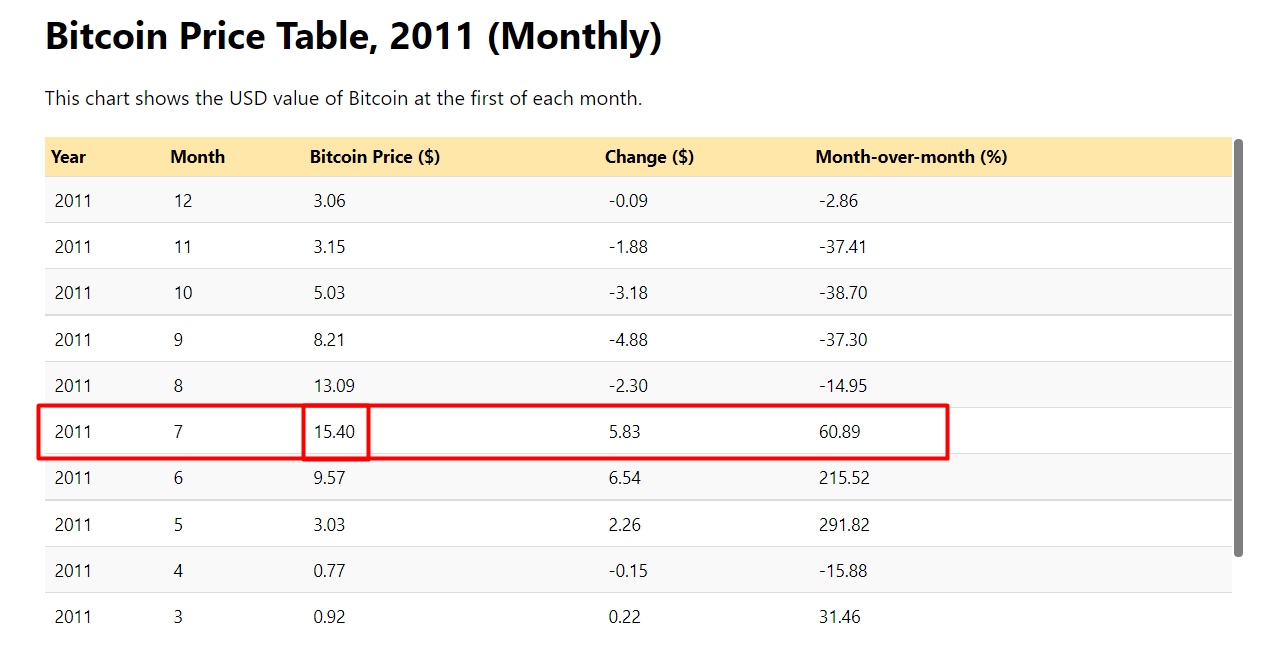Viewport: 1278px width, 659px height.
Task: Click percent value 31.46
Action: (x=839, y=617)
